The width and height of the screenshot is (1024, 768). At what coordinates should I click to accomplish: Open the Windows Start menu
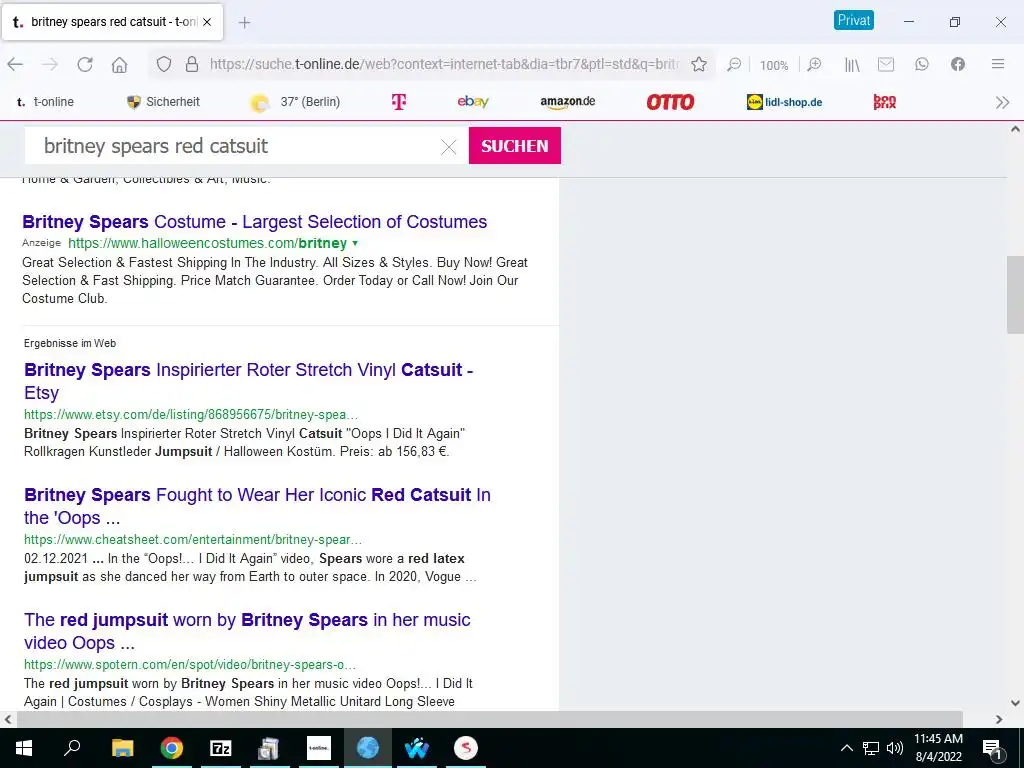[x=24, y=748]
